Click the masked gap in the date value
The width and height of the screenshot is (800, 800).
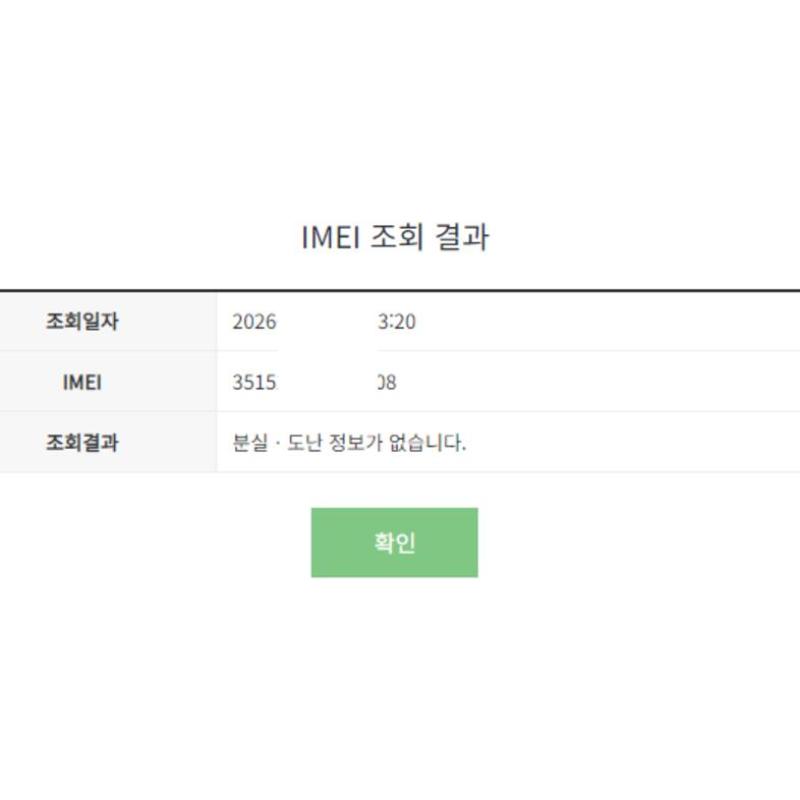point(327,322)
